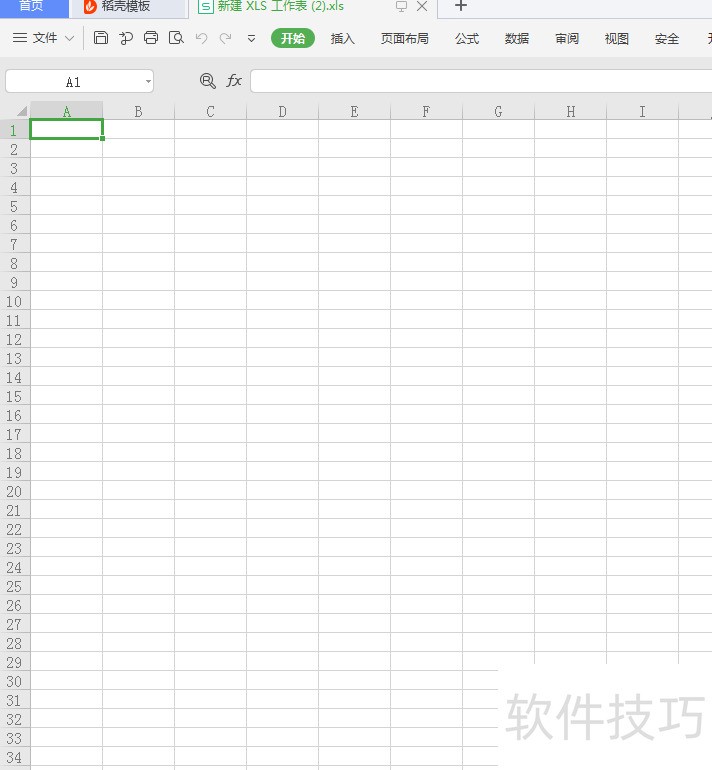Select column I header

(x=642, y=111)
